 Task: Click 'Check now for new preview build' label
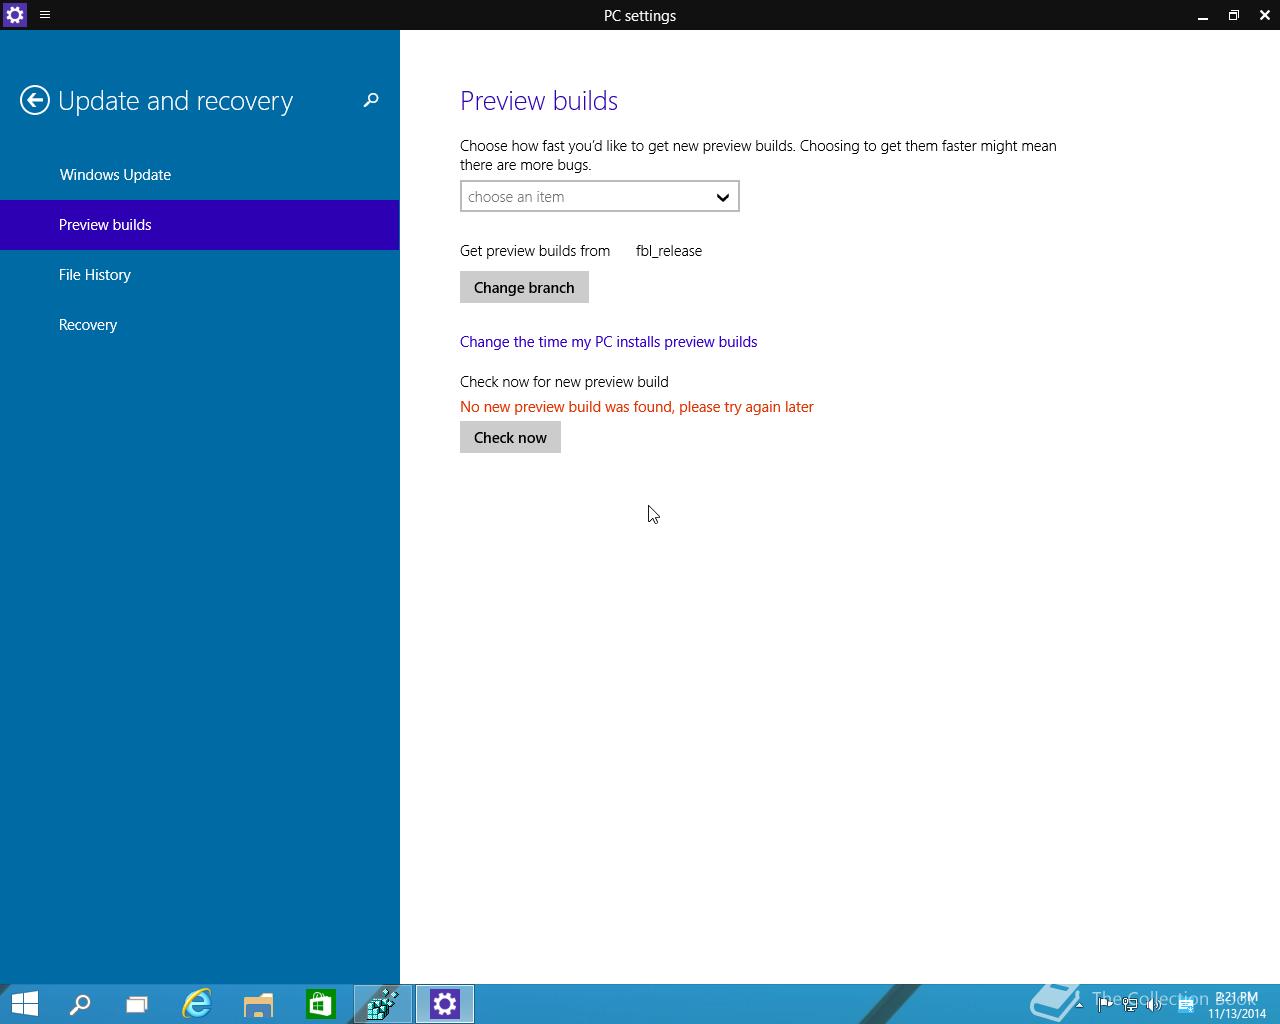click(564, 382)
